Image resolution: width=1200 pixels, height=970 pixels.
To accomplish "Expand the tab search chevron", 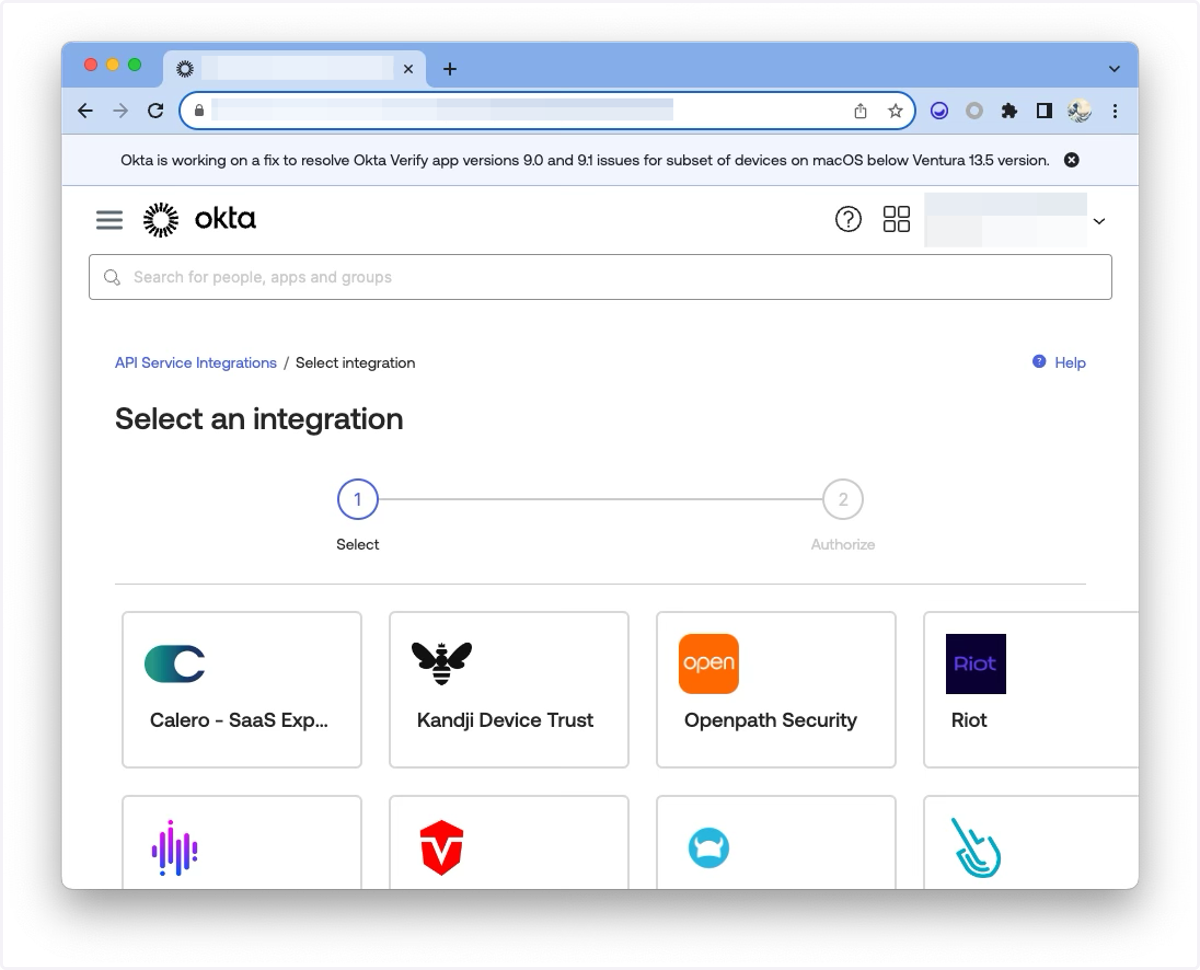I will click(1114, 69).
